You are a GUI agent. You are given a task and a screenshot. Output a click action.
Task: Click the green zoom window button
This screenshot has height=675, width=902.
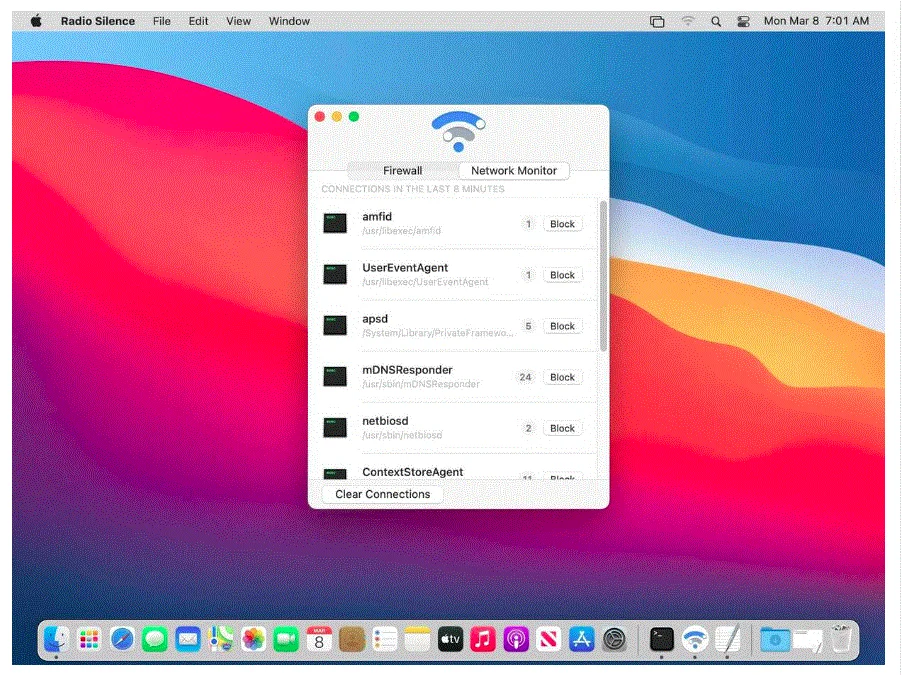[354, 117]
